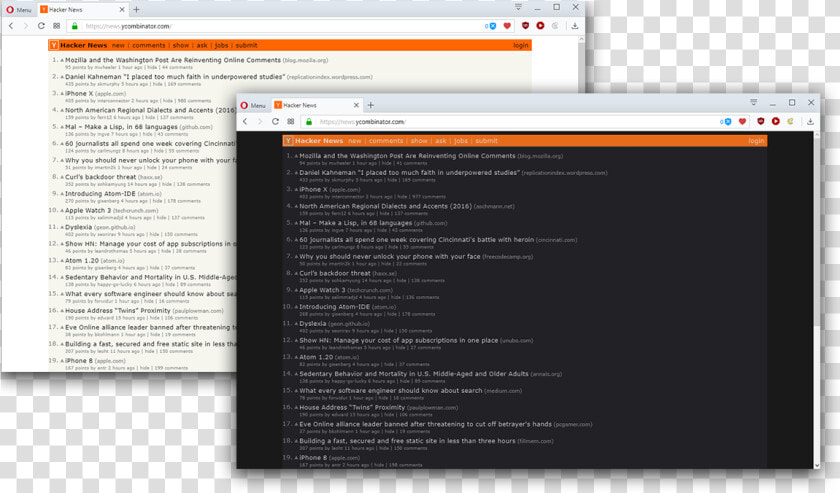
Task: Open downloads in the light window
Action: pyautogui.click(x=575, y=26)
